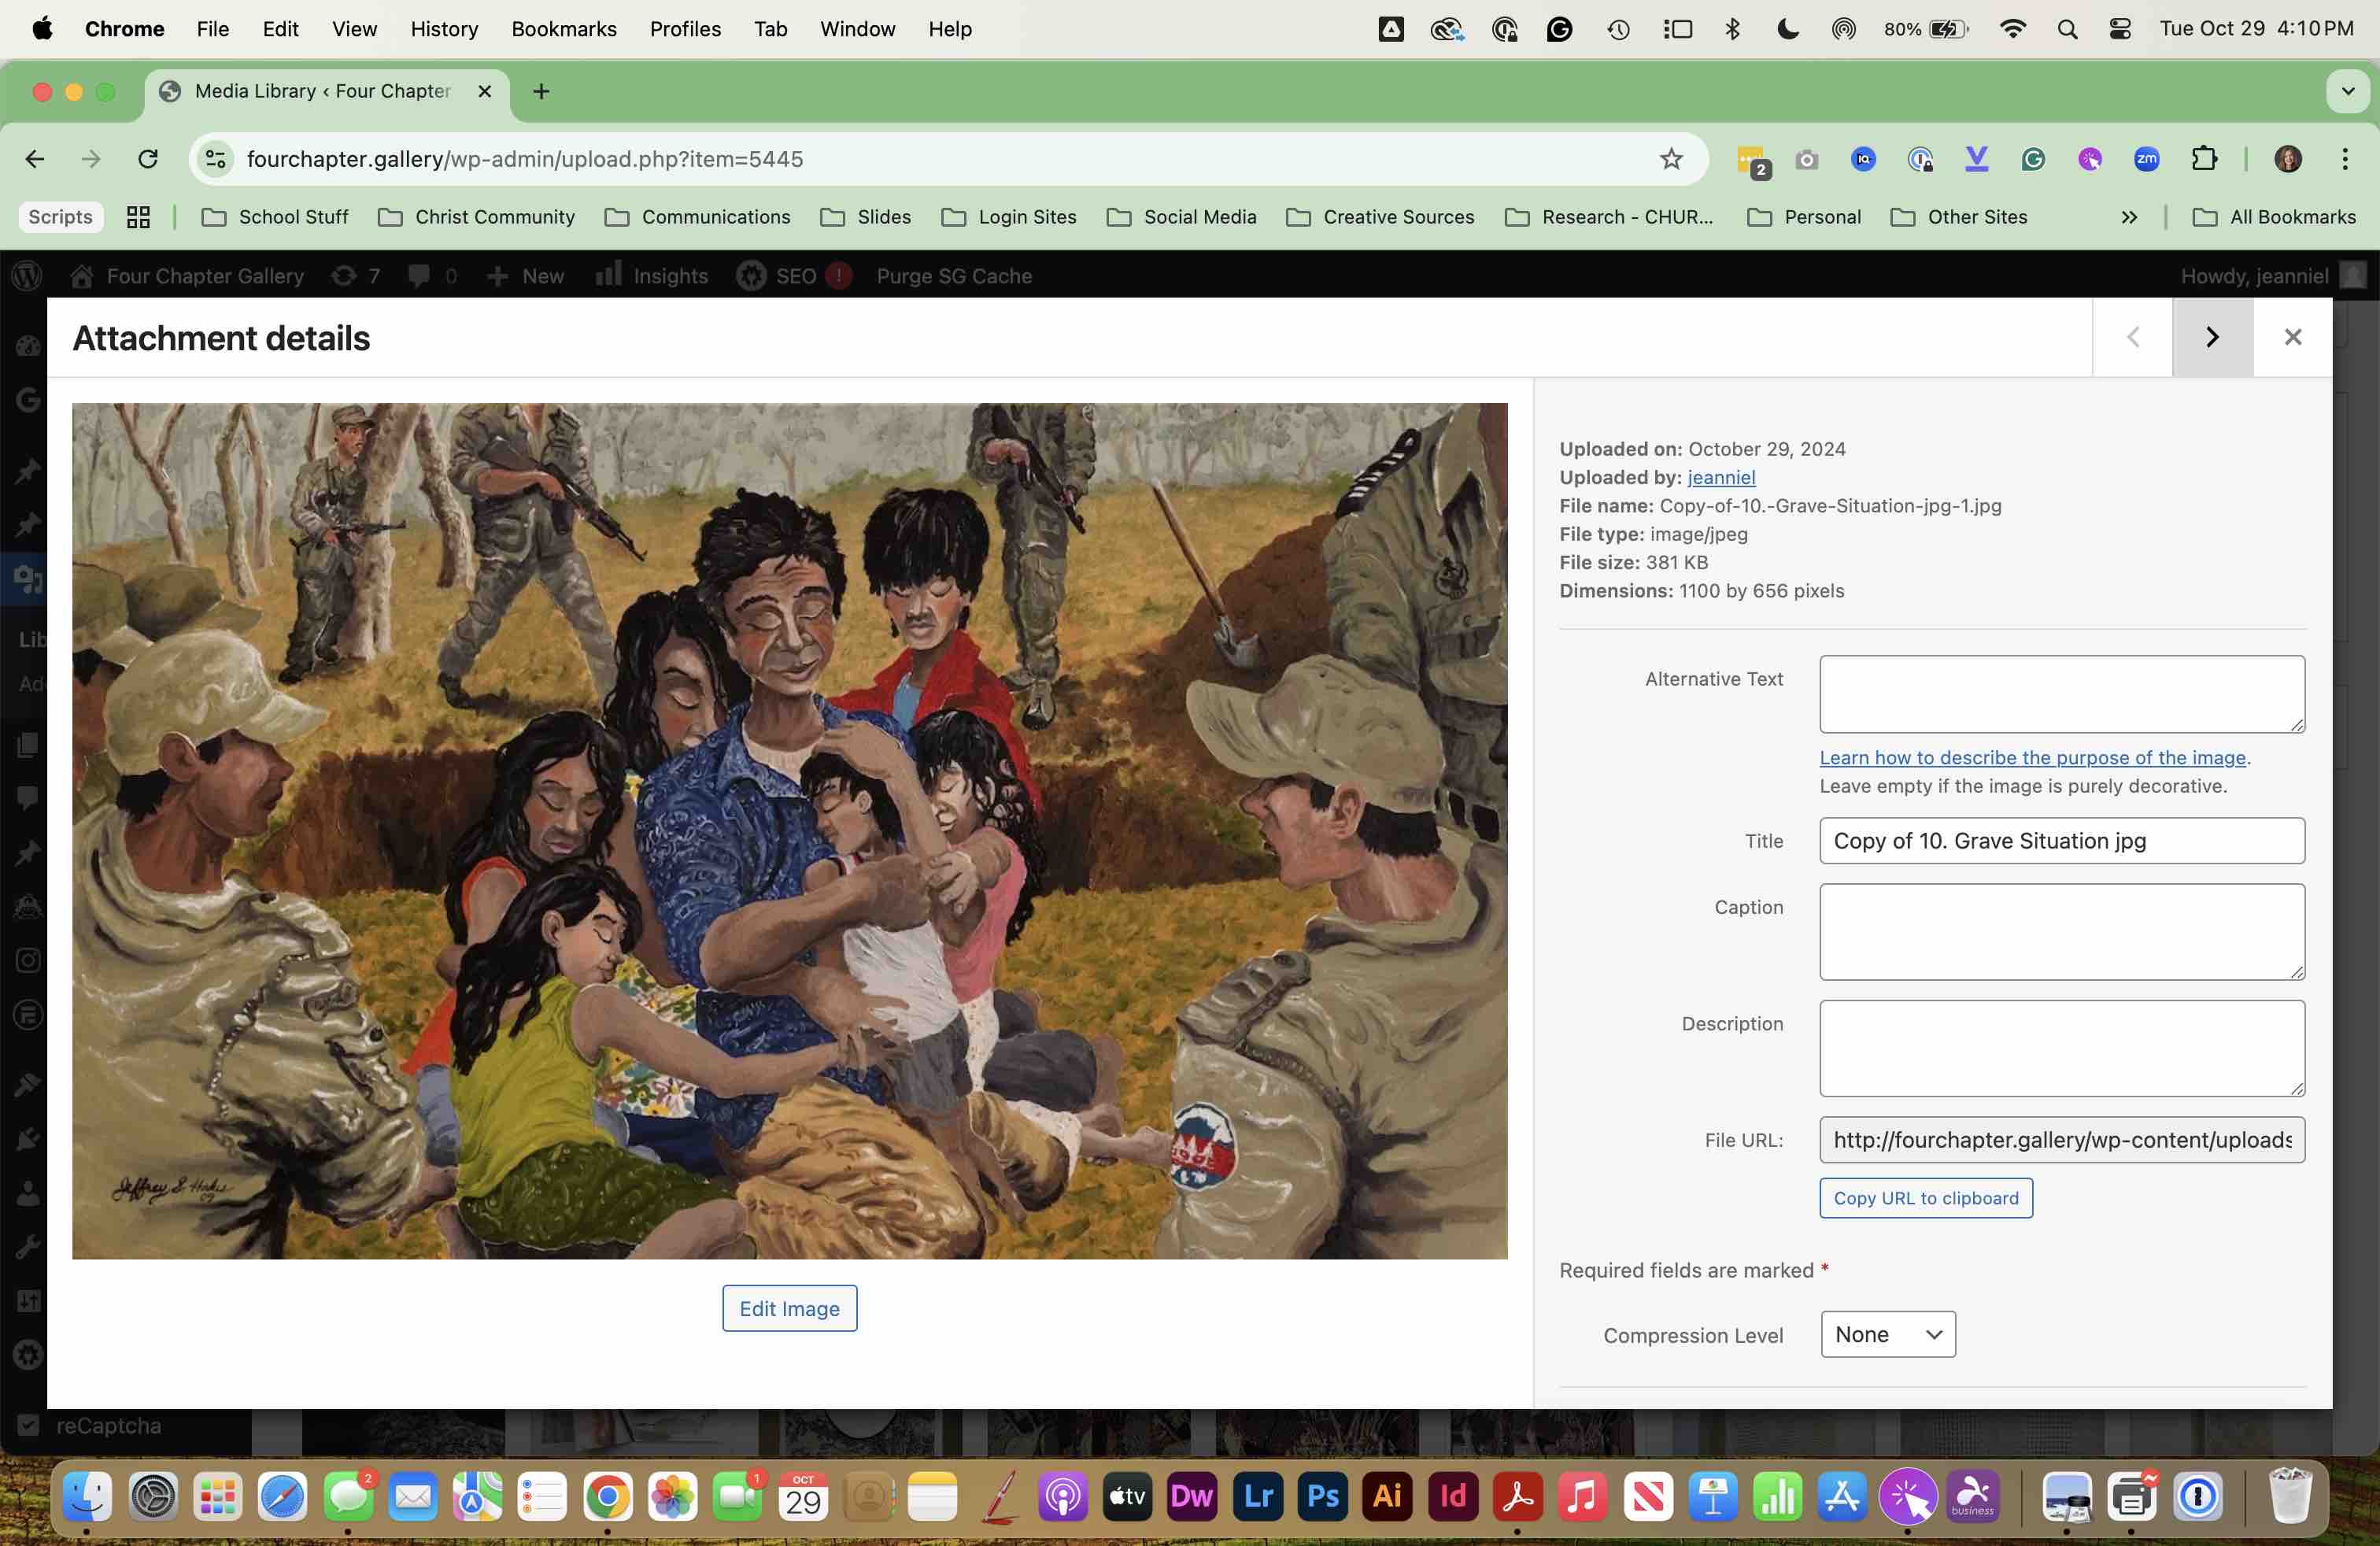Reload the page
2380x1546 pixels.
point(148,159)
